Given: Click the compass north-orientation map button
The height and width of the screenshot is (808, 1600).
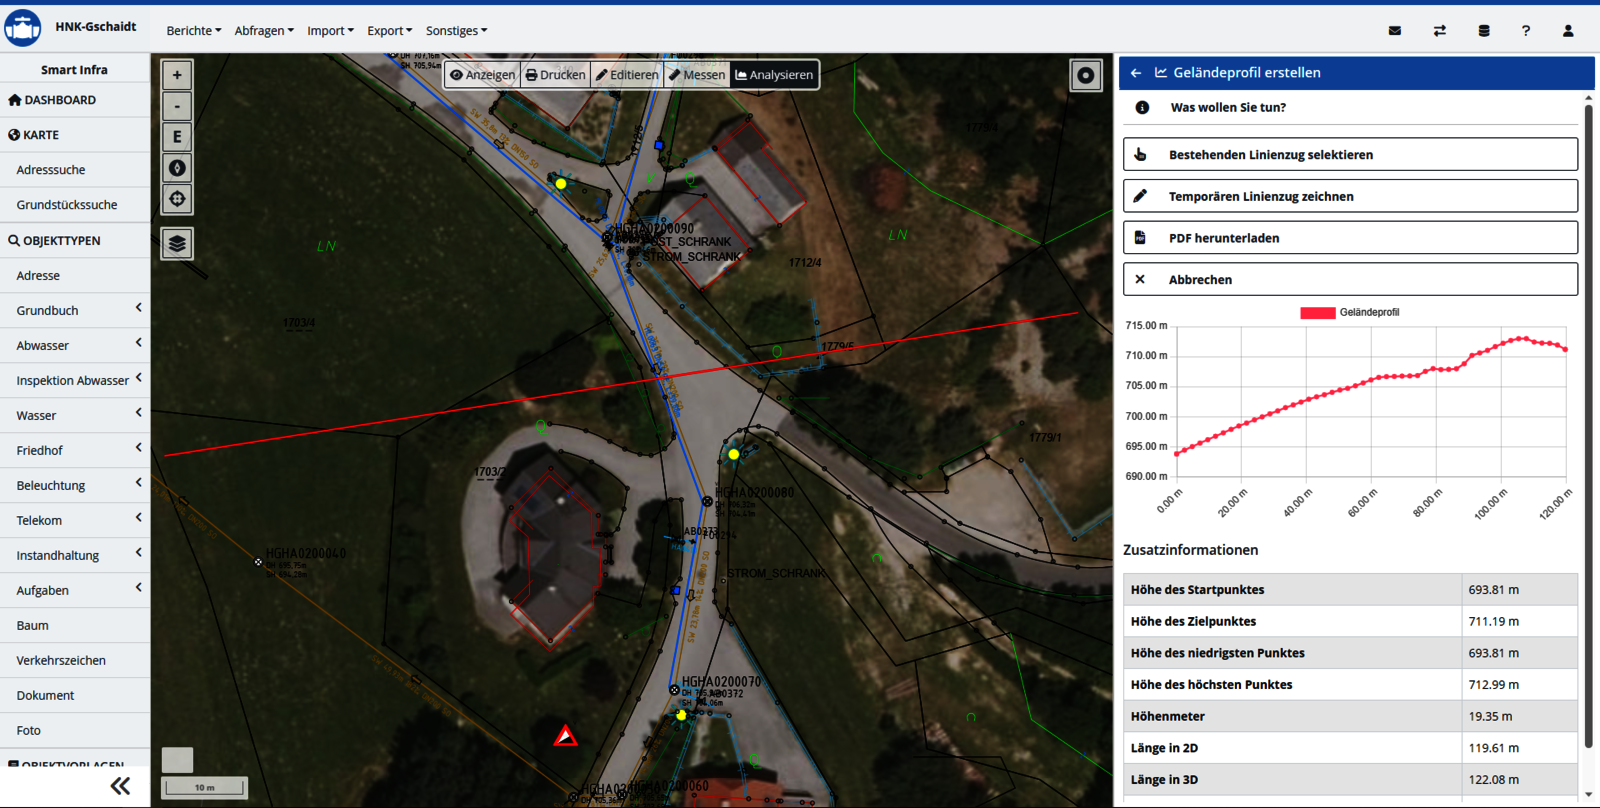Looking at the screenshot, I should (x=177, y=168).
